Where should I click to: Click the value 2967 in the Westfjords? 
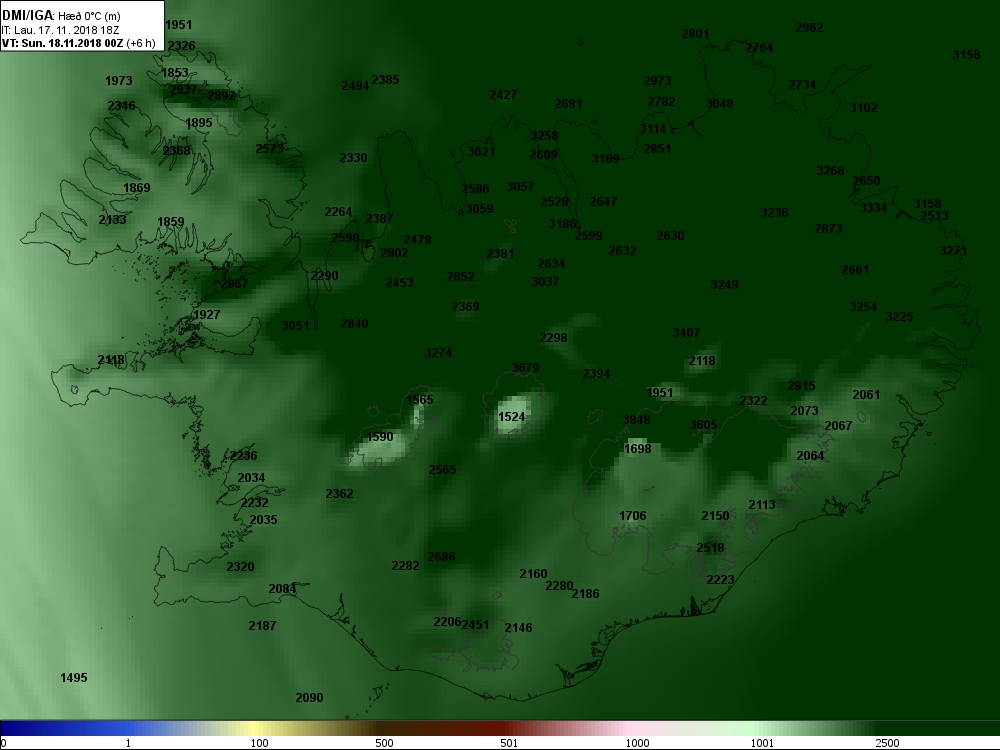pyautogui.click(x=234, y=284)
